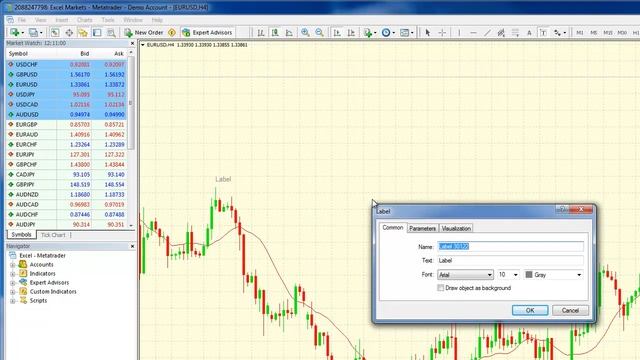Open the Help menu
Viewport: 640px width, 360px height.
point(157,20)
